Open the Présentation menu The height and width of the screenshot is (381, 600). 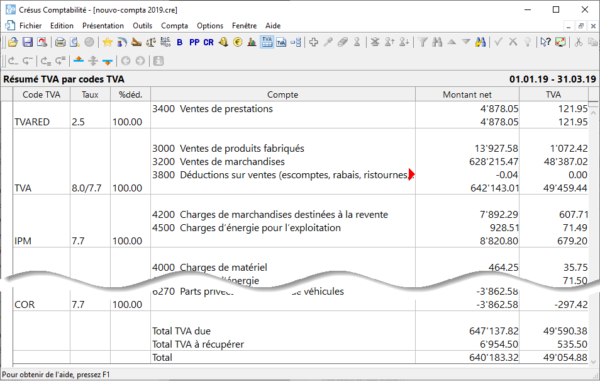(x=103, y=26)
